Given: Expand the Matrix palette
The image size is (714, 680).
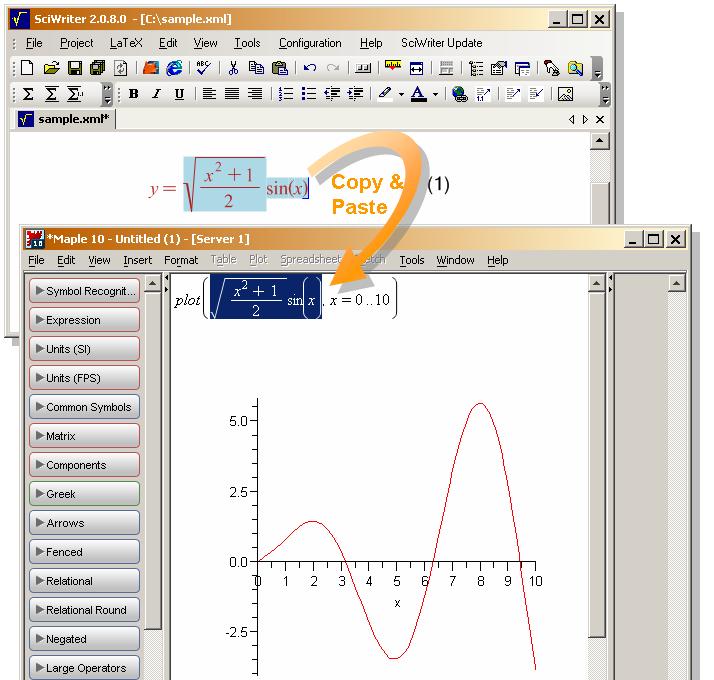Looking at the screenshot, I should 85,436.
